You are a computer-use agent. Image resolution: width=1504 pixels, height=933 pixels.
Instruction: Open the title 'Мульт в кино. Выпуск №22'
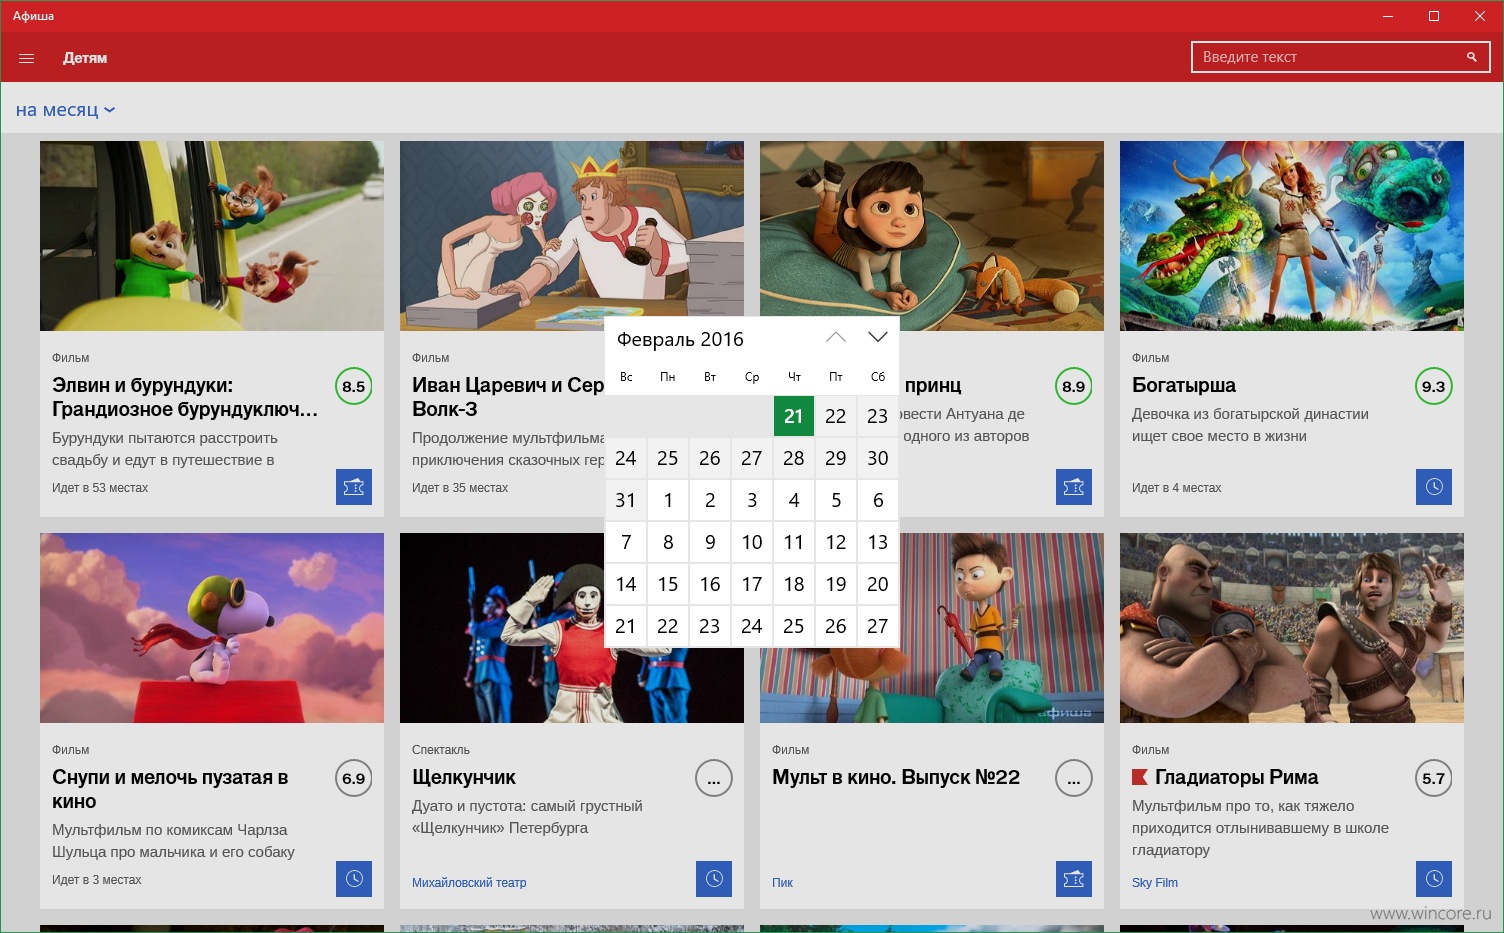click(896, 777)
